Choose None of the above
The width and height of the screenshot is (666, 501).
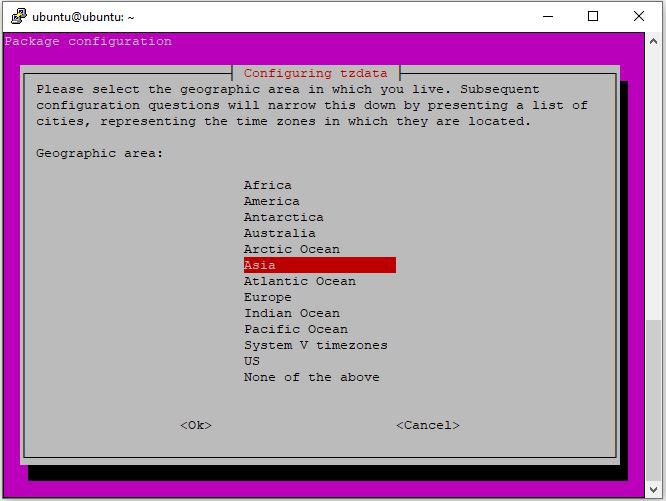click(x=312, y=377)
